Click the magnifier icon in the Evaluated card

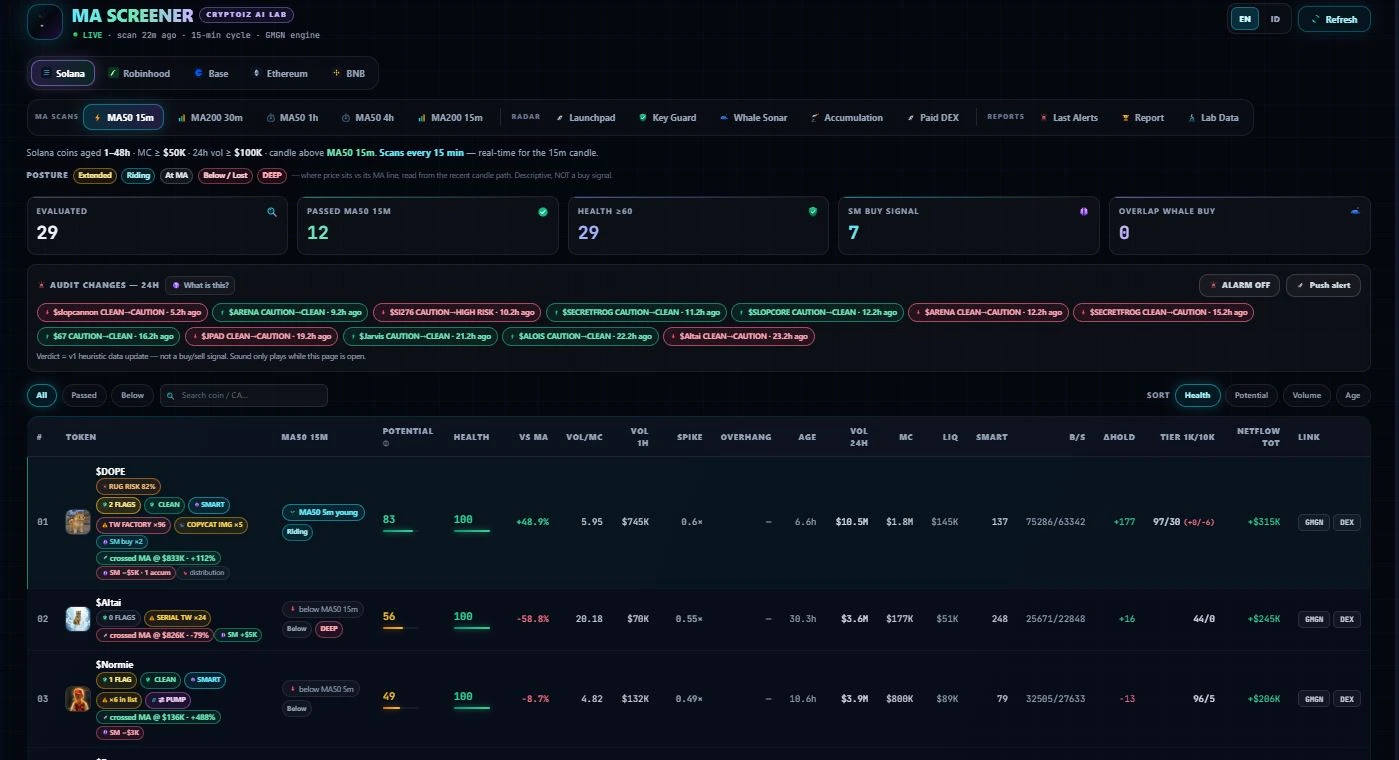click(x=272, y=212)
